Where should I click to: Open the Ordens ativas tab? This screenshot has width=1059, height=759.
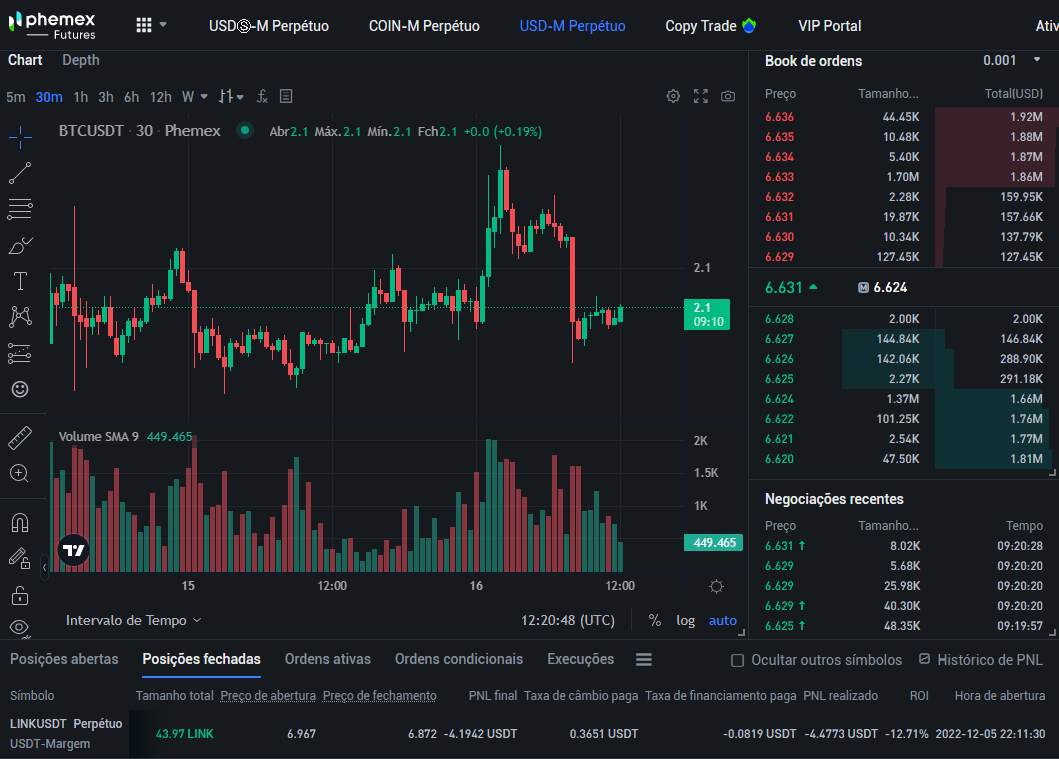click(328, 659)
